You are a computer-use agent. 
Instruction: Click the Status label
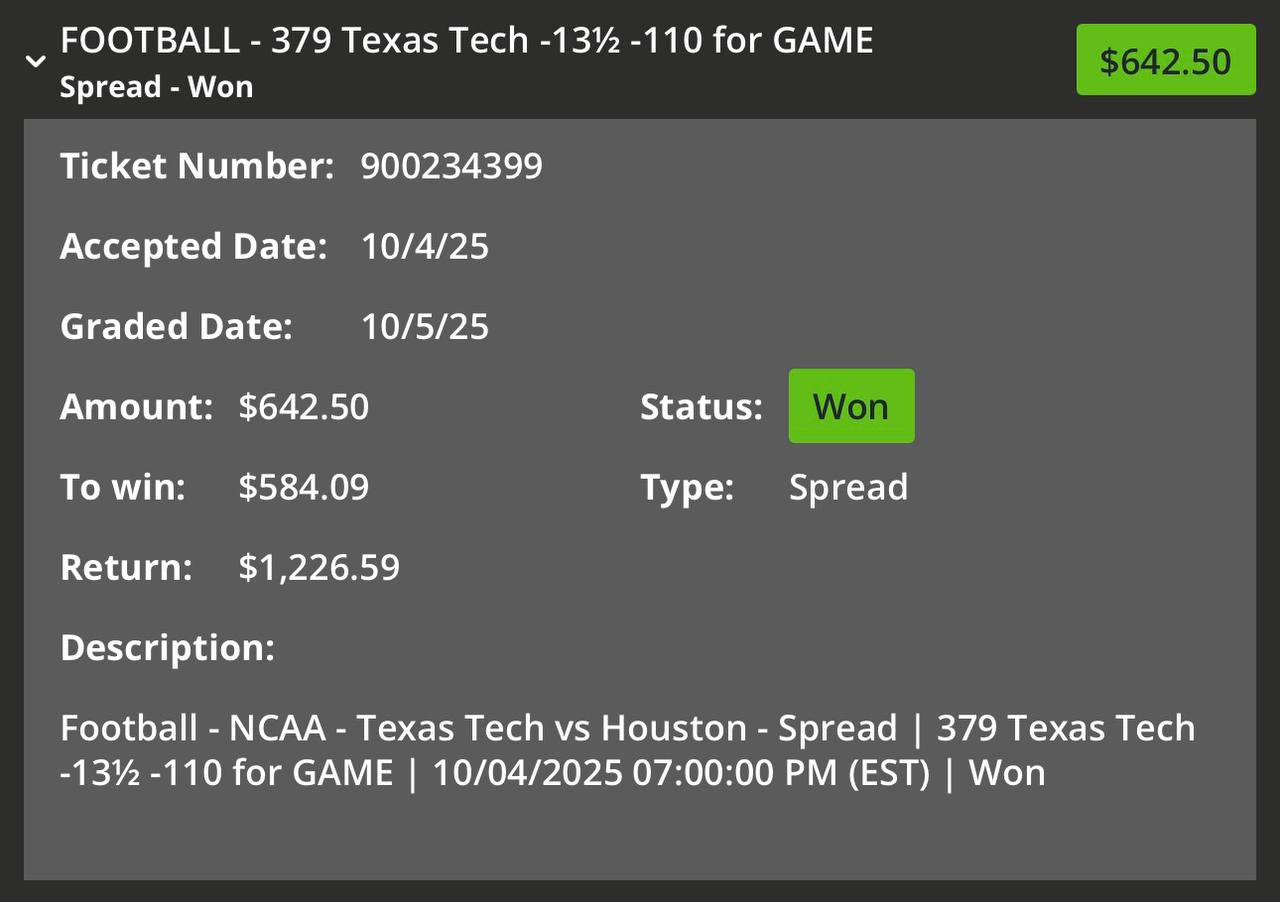(x=701, y=407)
